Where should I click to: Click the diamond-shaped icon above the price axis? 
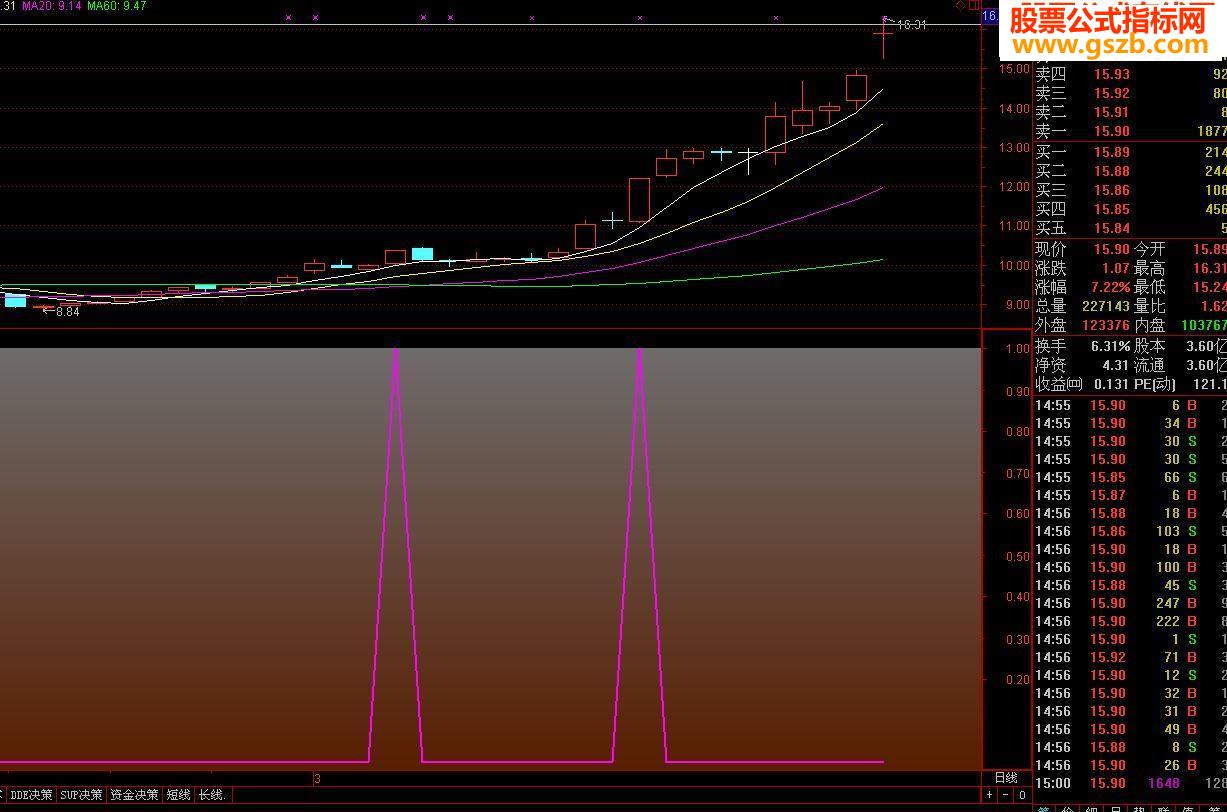click(x=960, y=5)
